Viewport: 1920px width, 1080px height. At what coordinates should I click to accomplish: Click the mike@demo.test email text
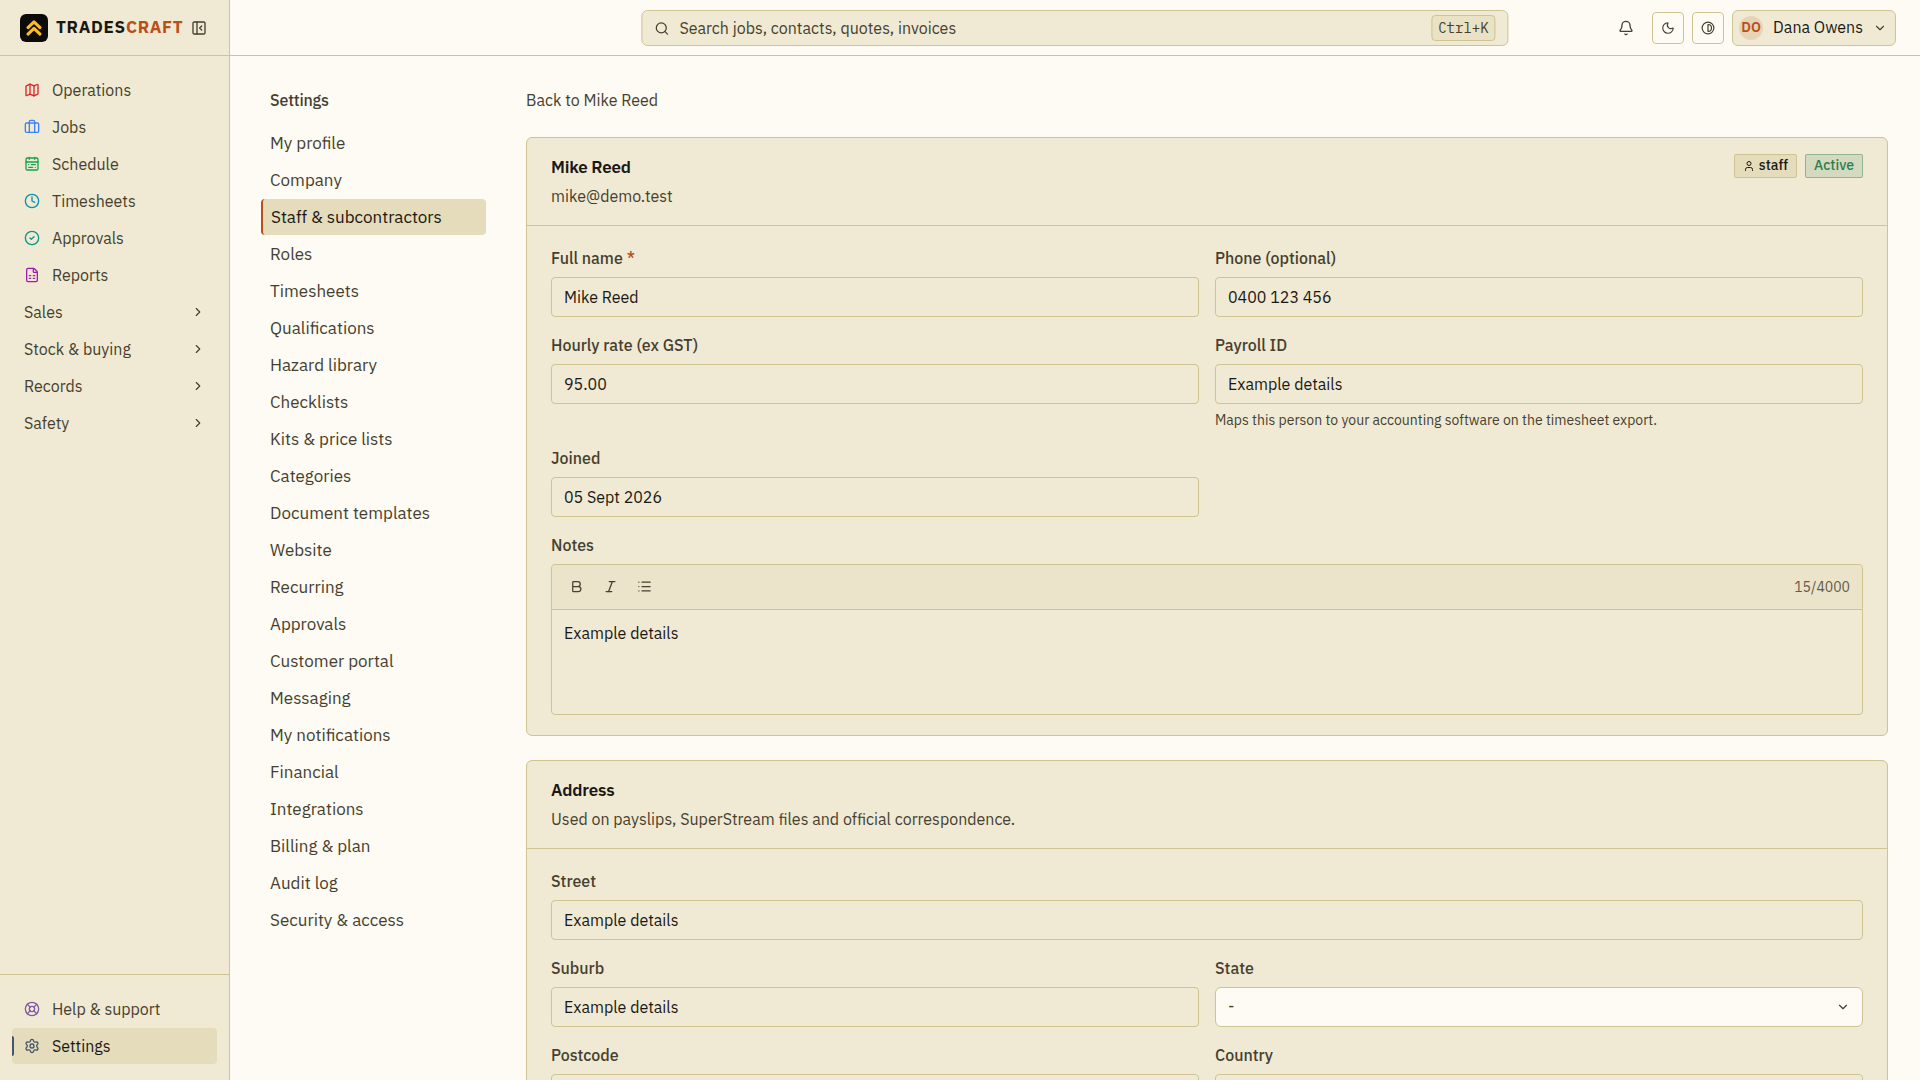[x=611, y=196]
